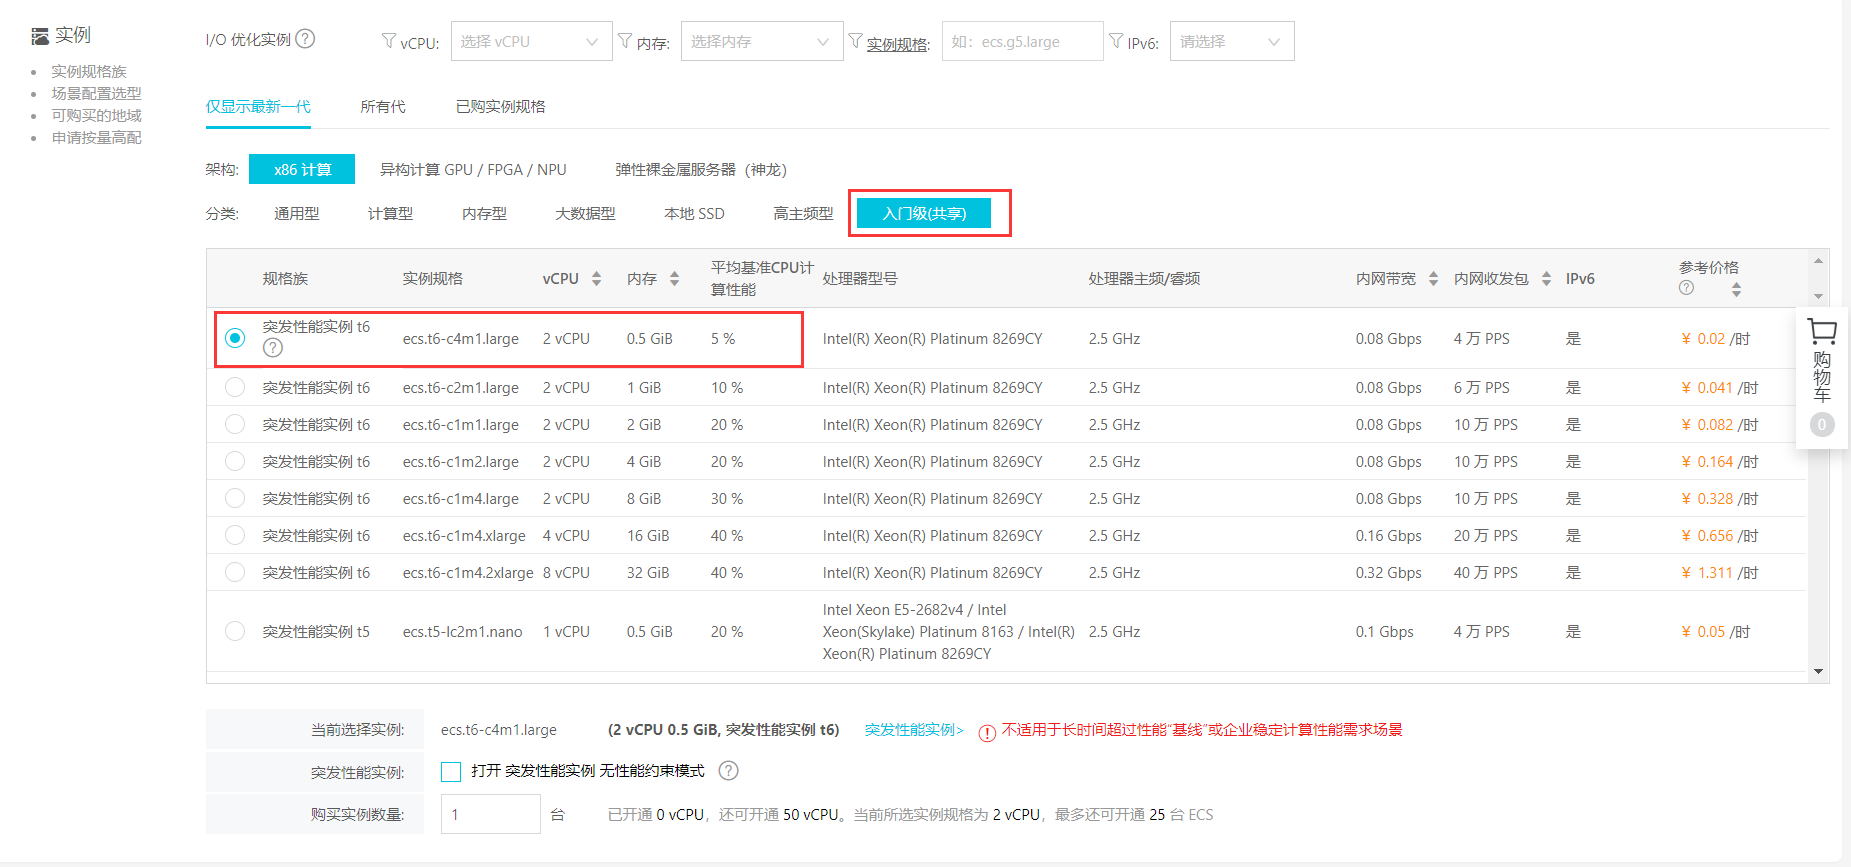Click the 参考价格 help question icon
The width and height of the screenshot is (1851, 867).
pyautogui.click(x=1687, y=288)
